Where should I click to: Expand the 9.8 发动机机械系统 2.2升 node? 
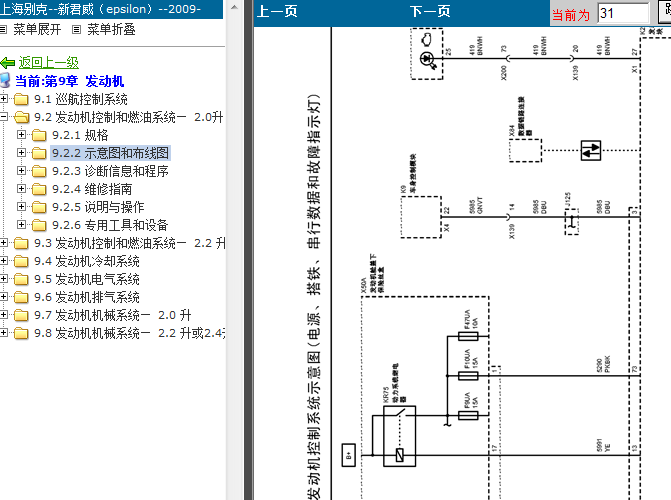(x=3, y=333)
